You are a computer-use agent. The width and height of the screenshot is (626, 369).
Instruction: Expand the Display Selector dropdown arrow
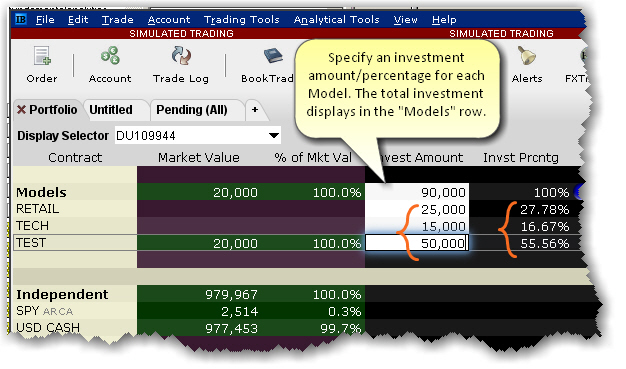tap(273, 135)
